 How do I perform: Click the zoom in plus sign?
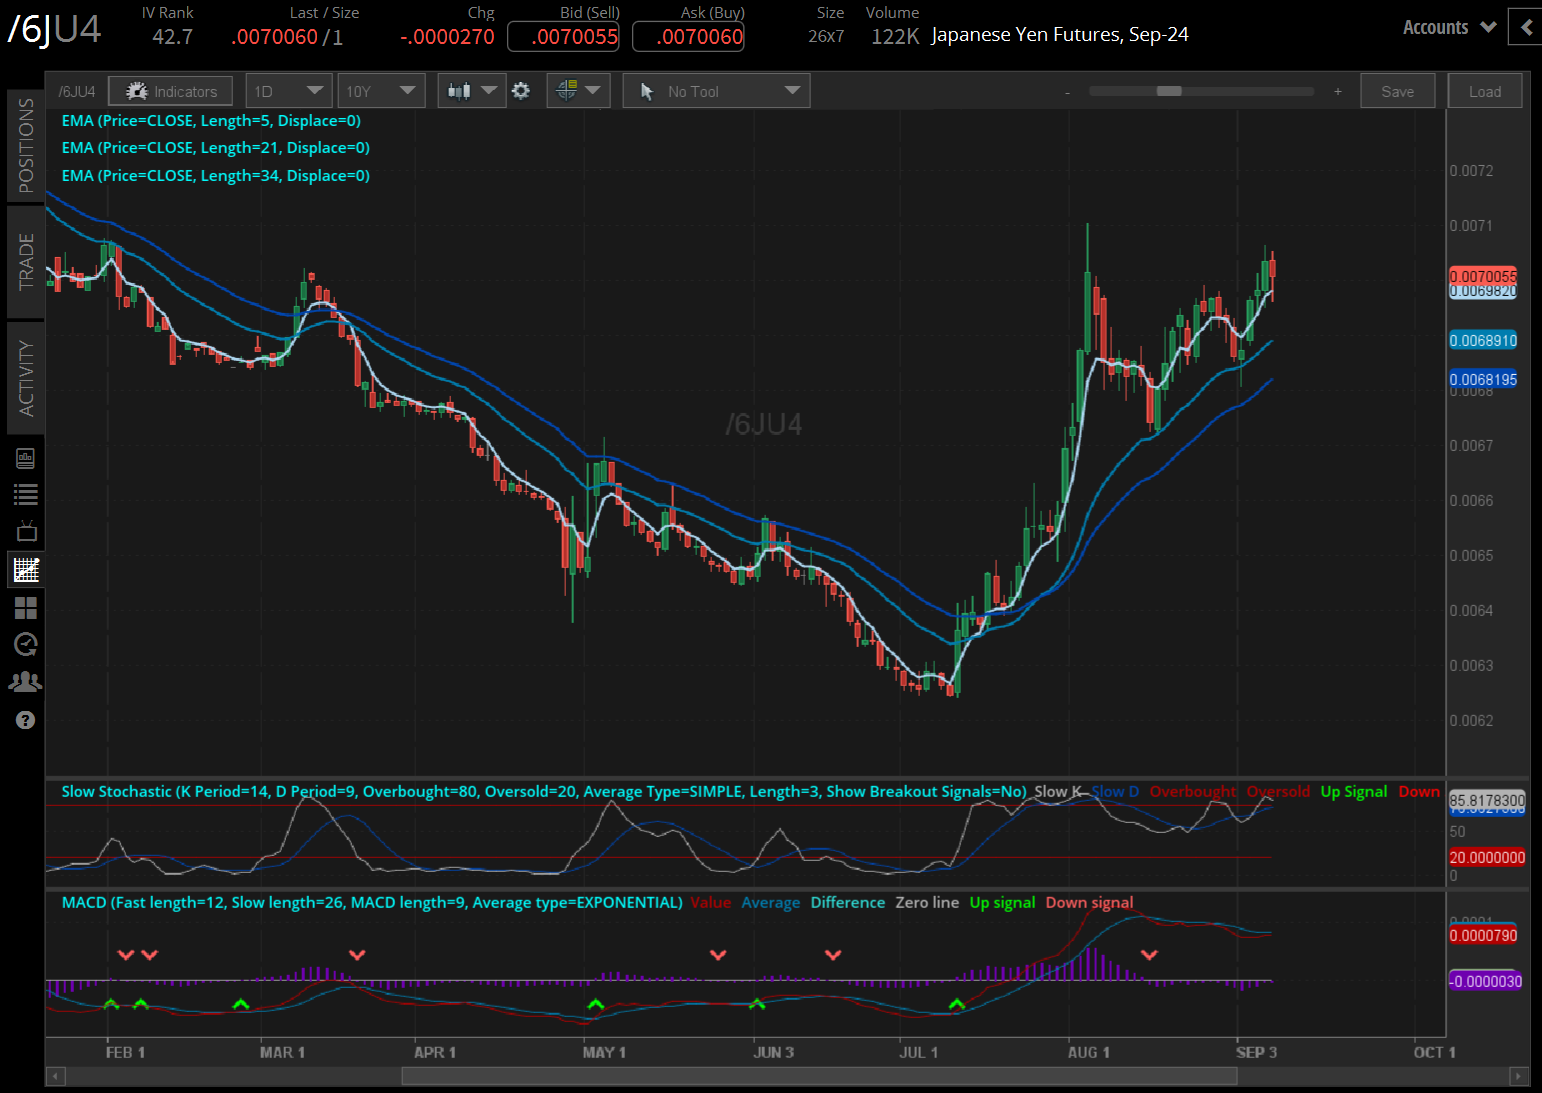click(x=1337, y=92)
